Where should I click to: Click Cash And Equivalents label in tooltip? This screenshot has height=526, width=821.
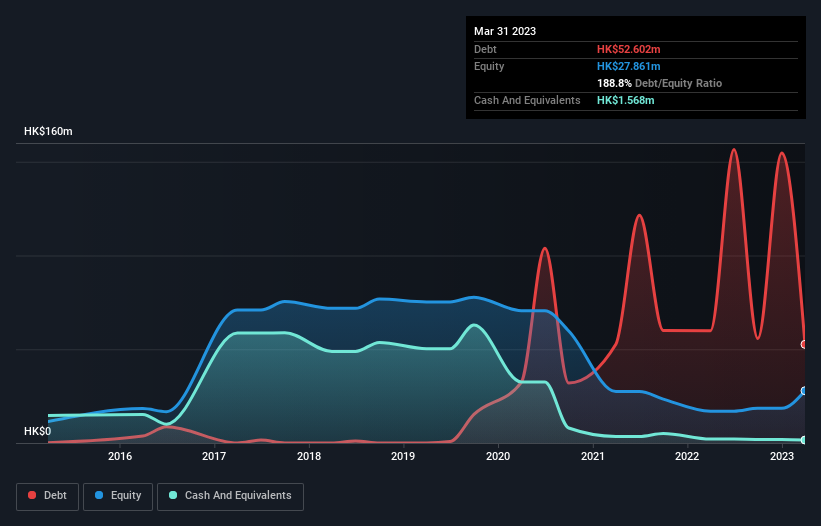coord(527,100)
